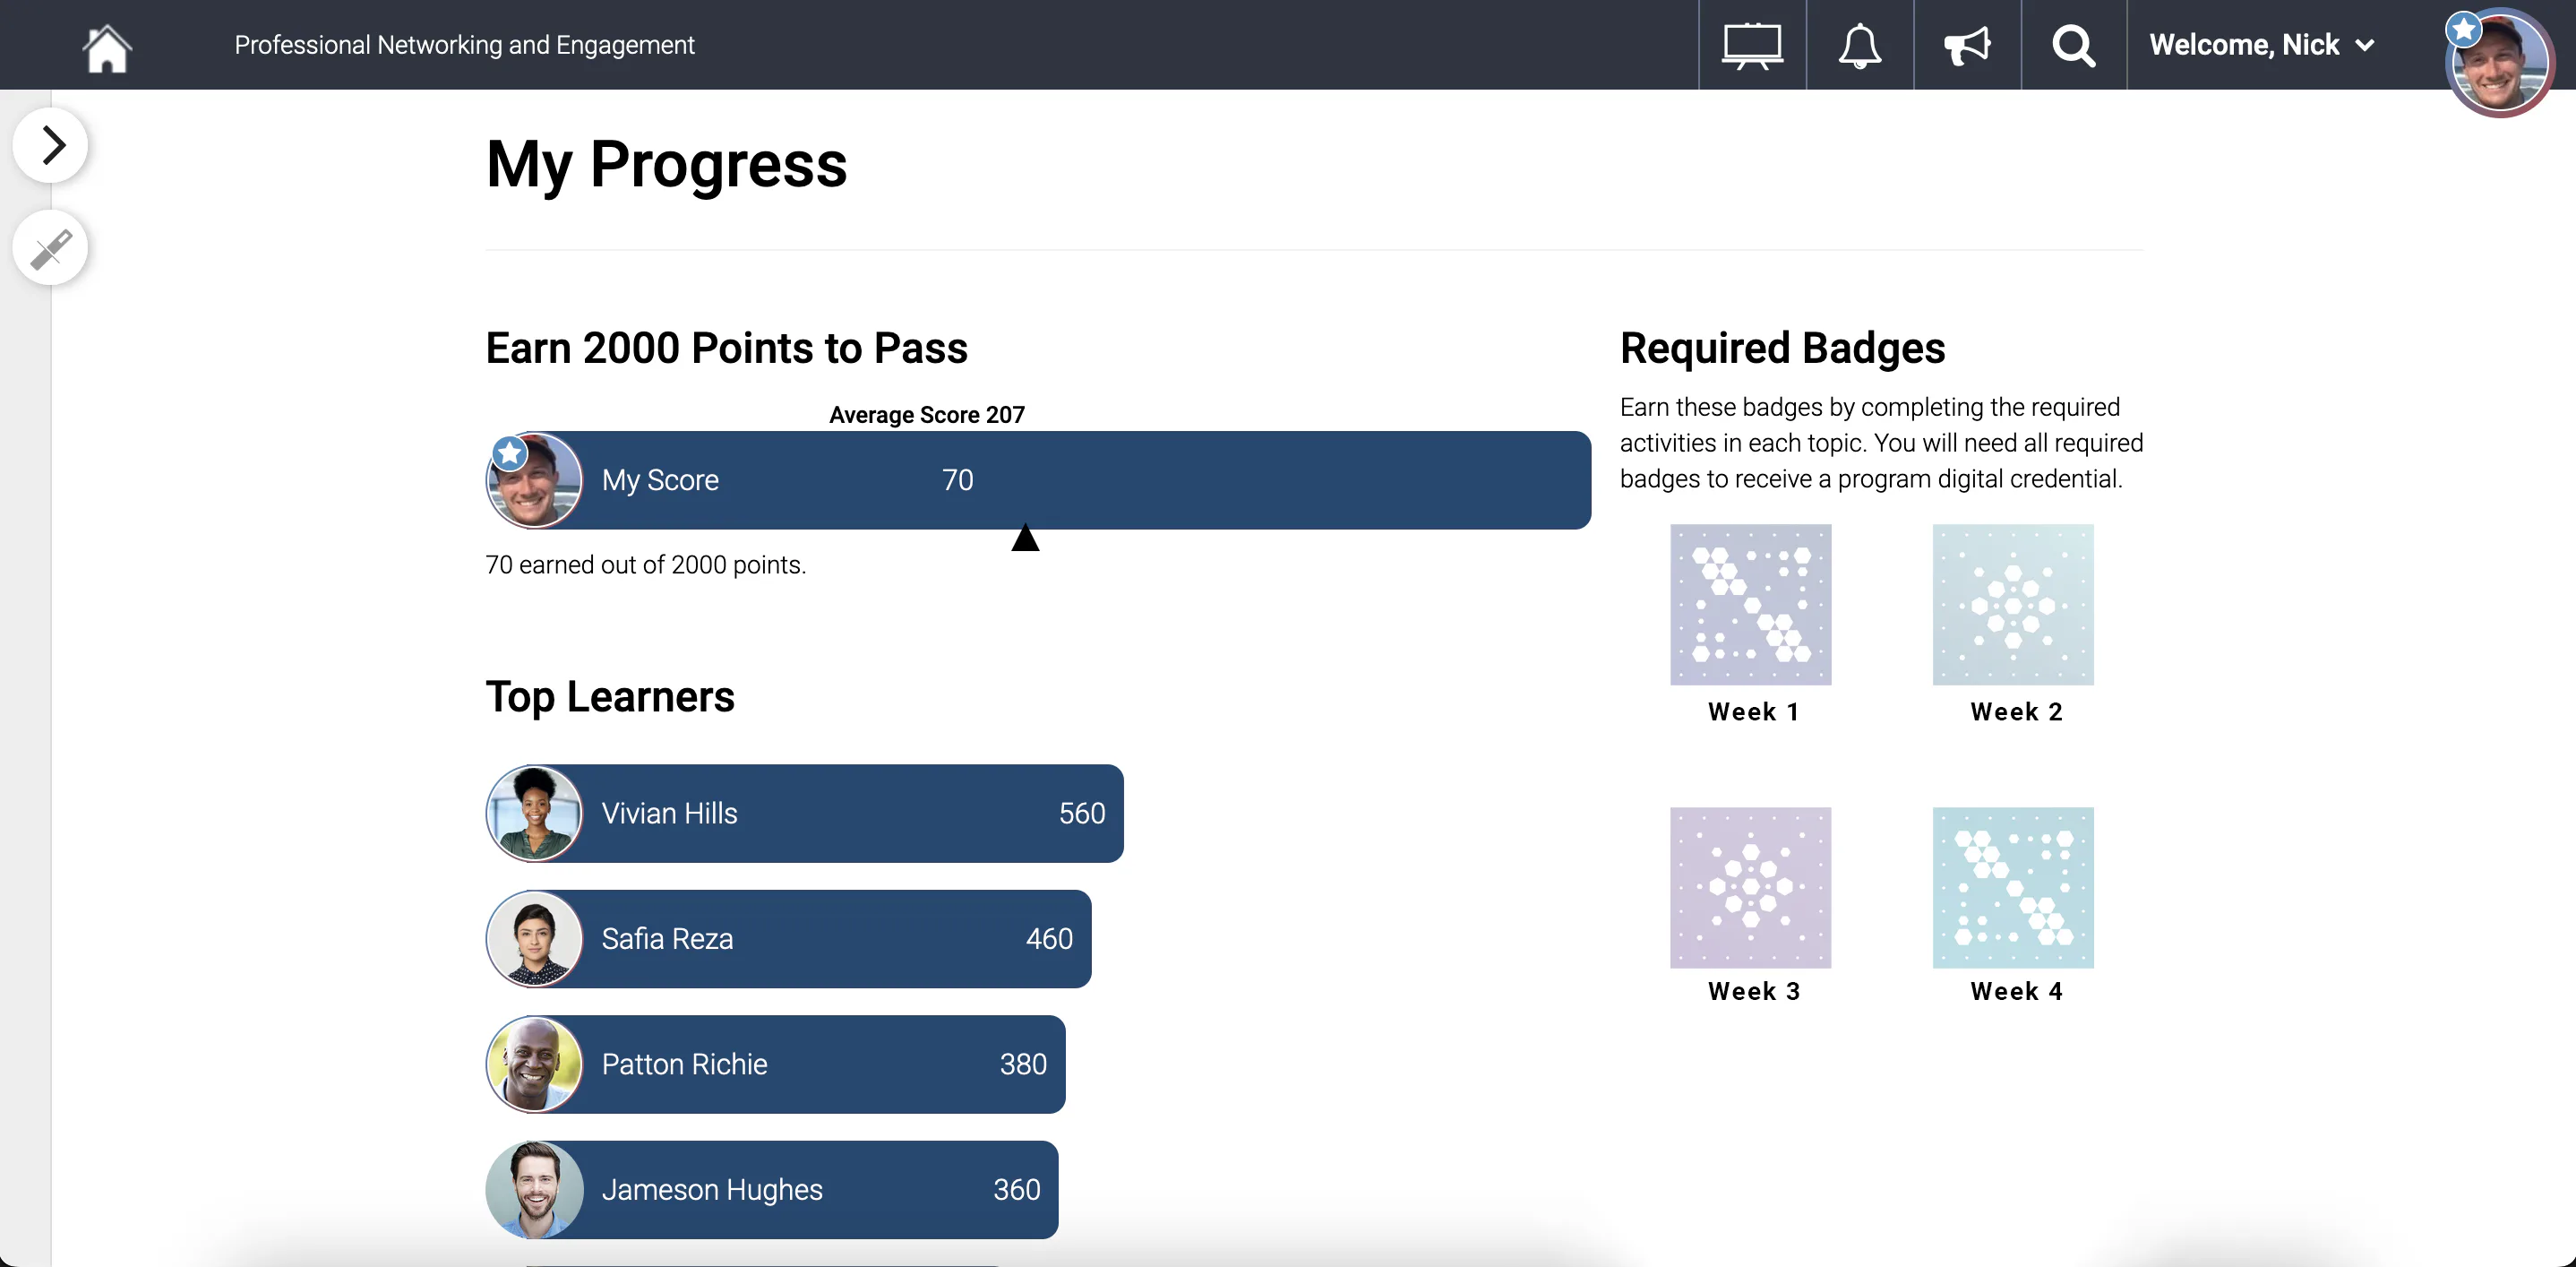Image resolution: width=2576 pixels, height=1267 pixels.
Task: Click Nick's profile picture in header
Action: click(2498, 62)
